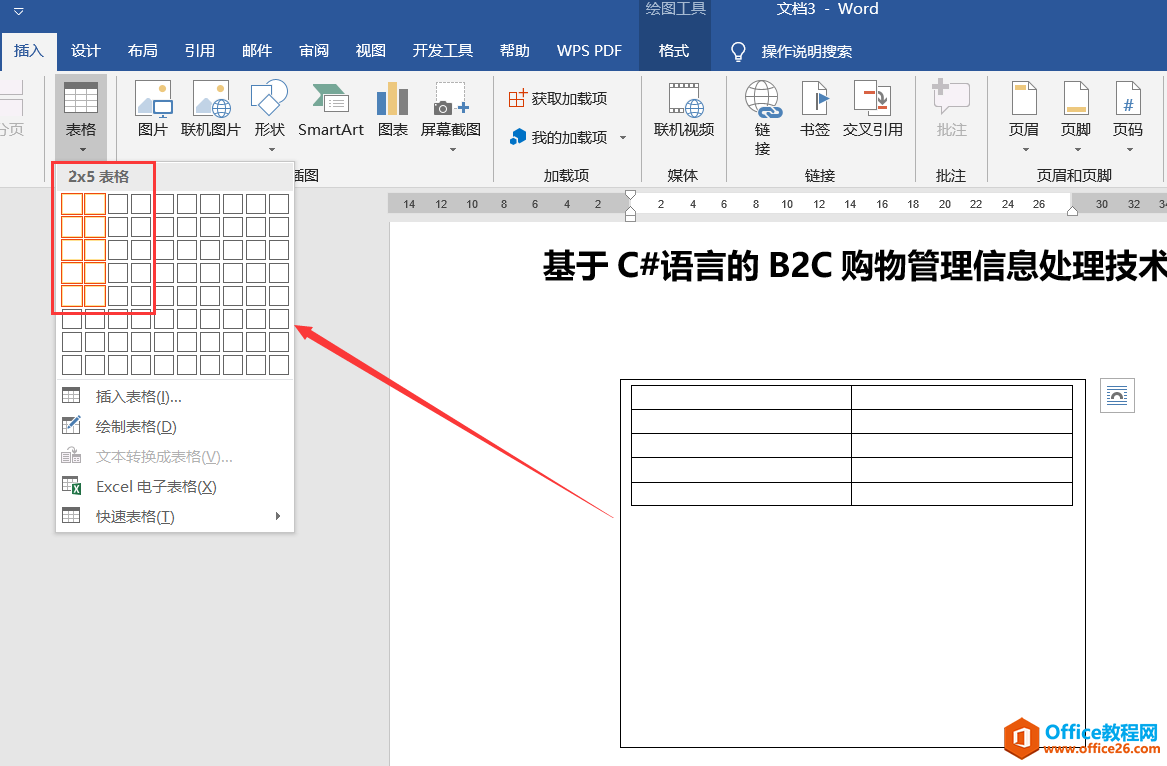Screen dimensions: 1167x766
Task: Click the 链接 link icon
Action: [x=763, y=118]
